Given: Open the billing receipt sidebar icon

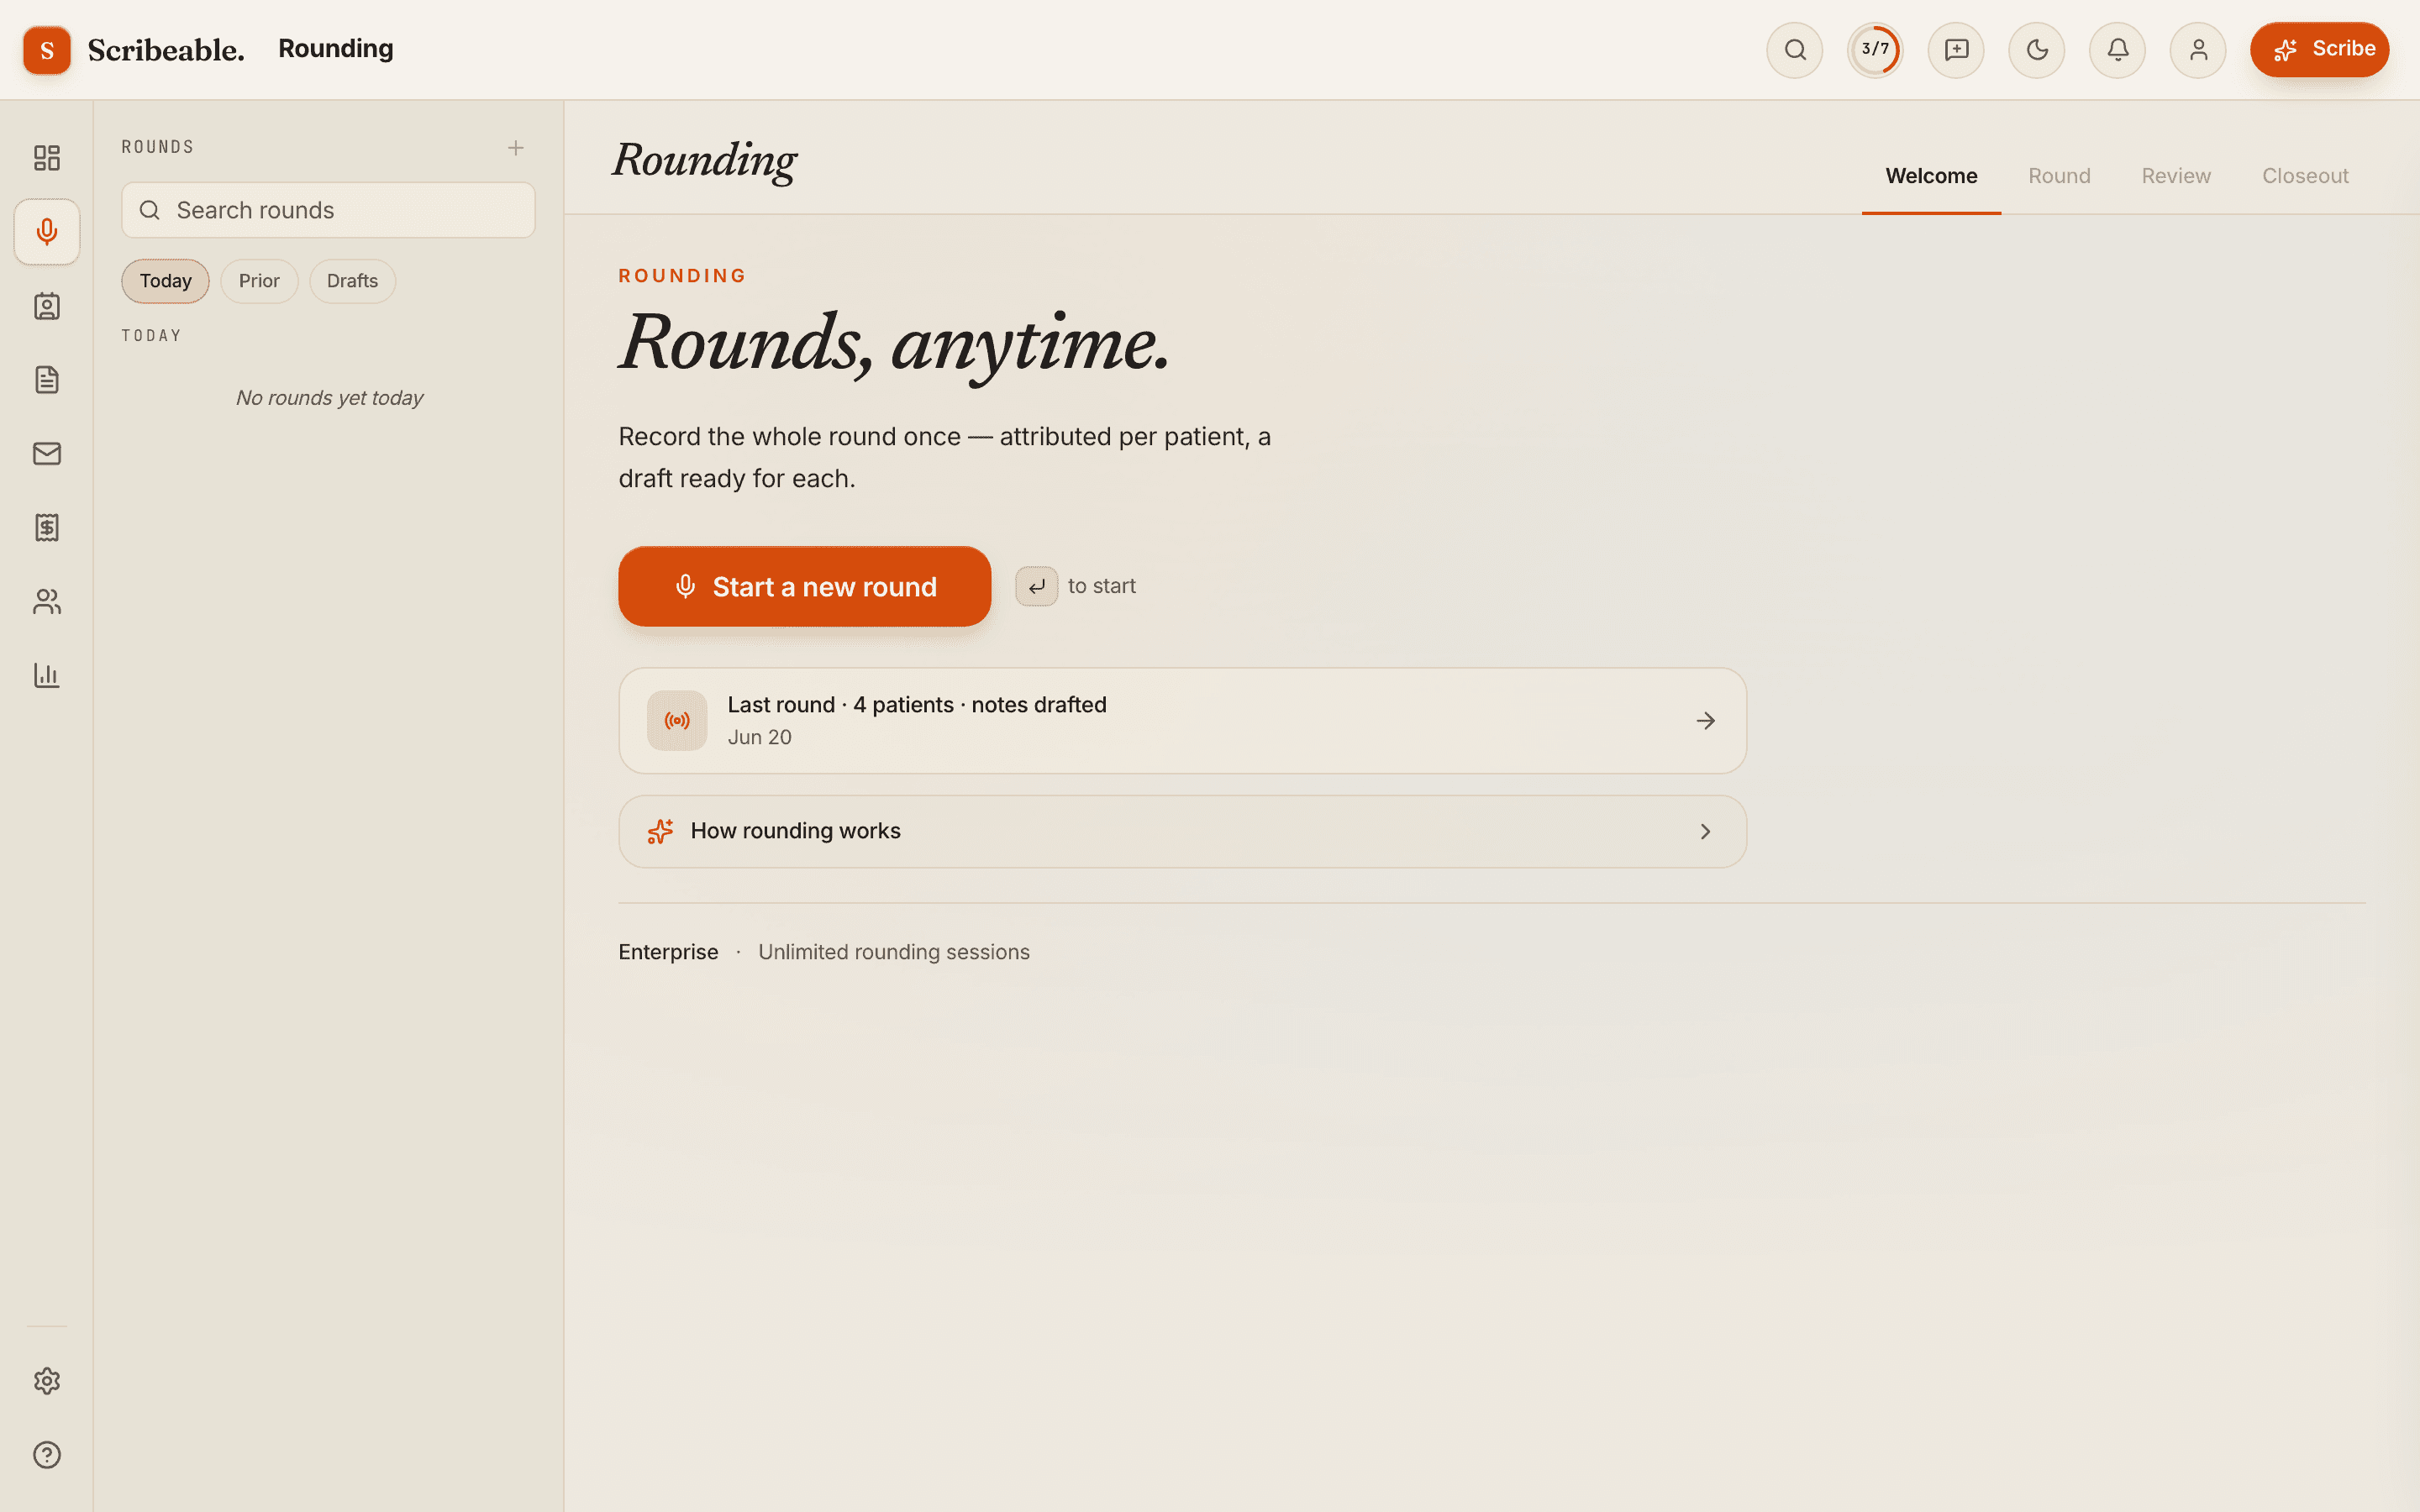Looking at the screenshot, I should 47,528.
